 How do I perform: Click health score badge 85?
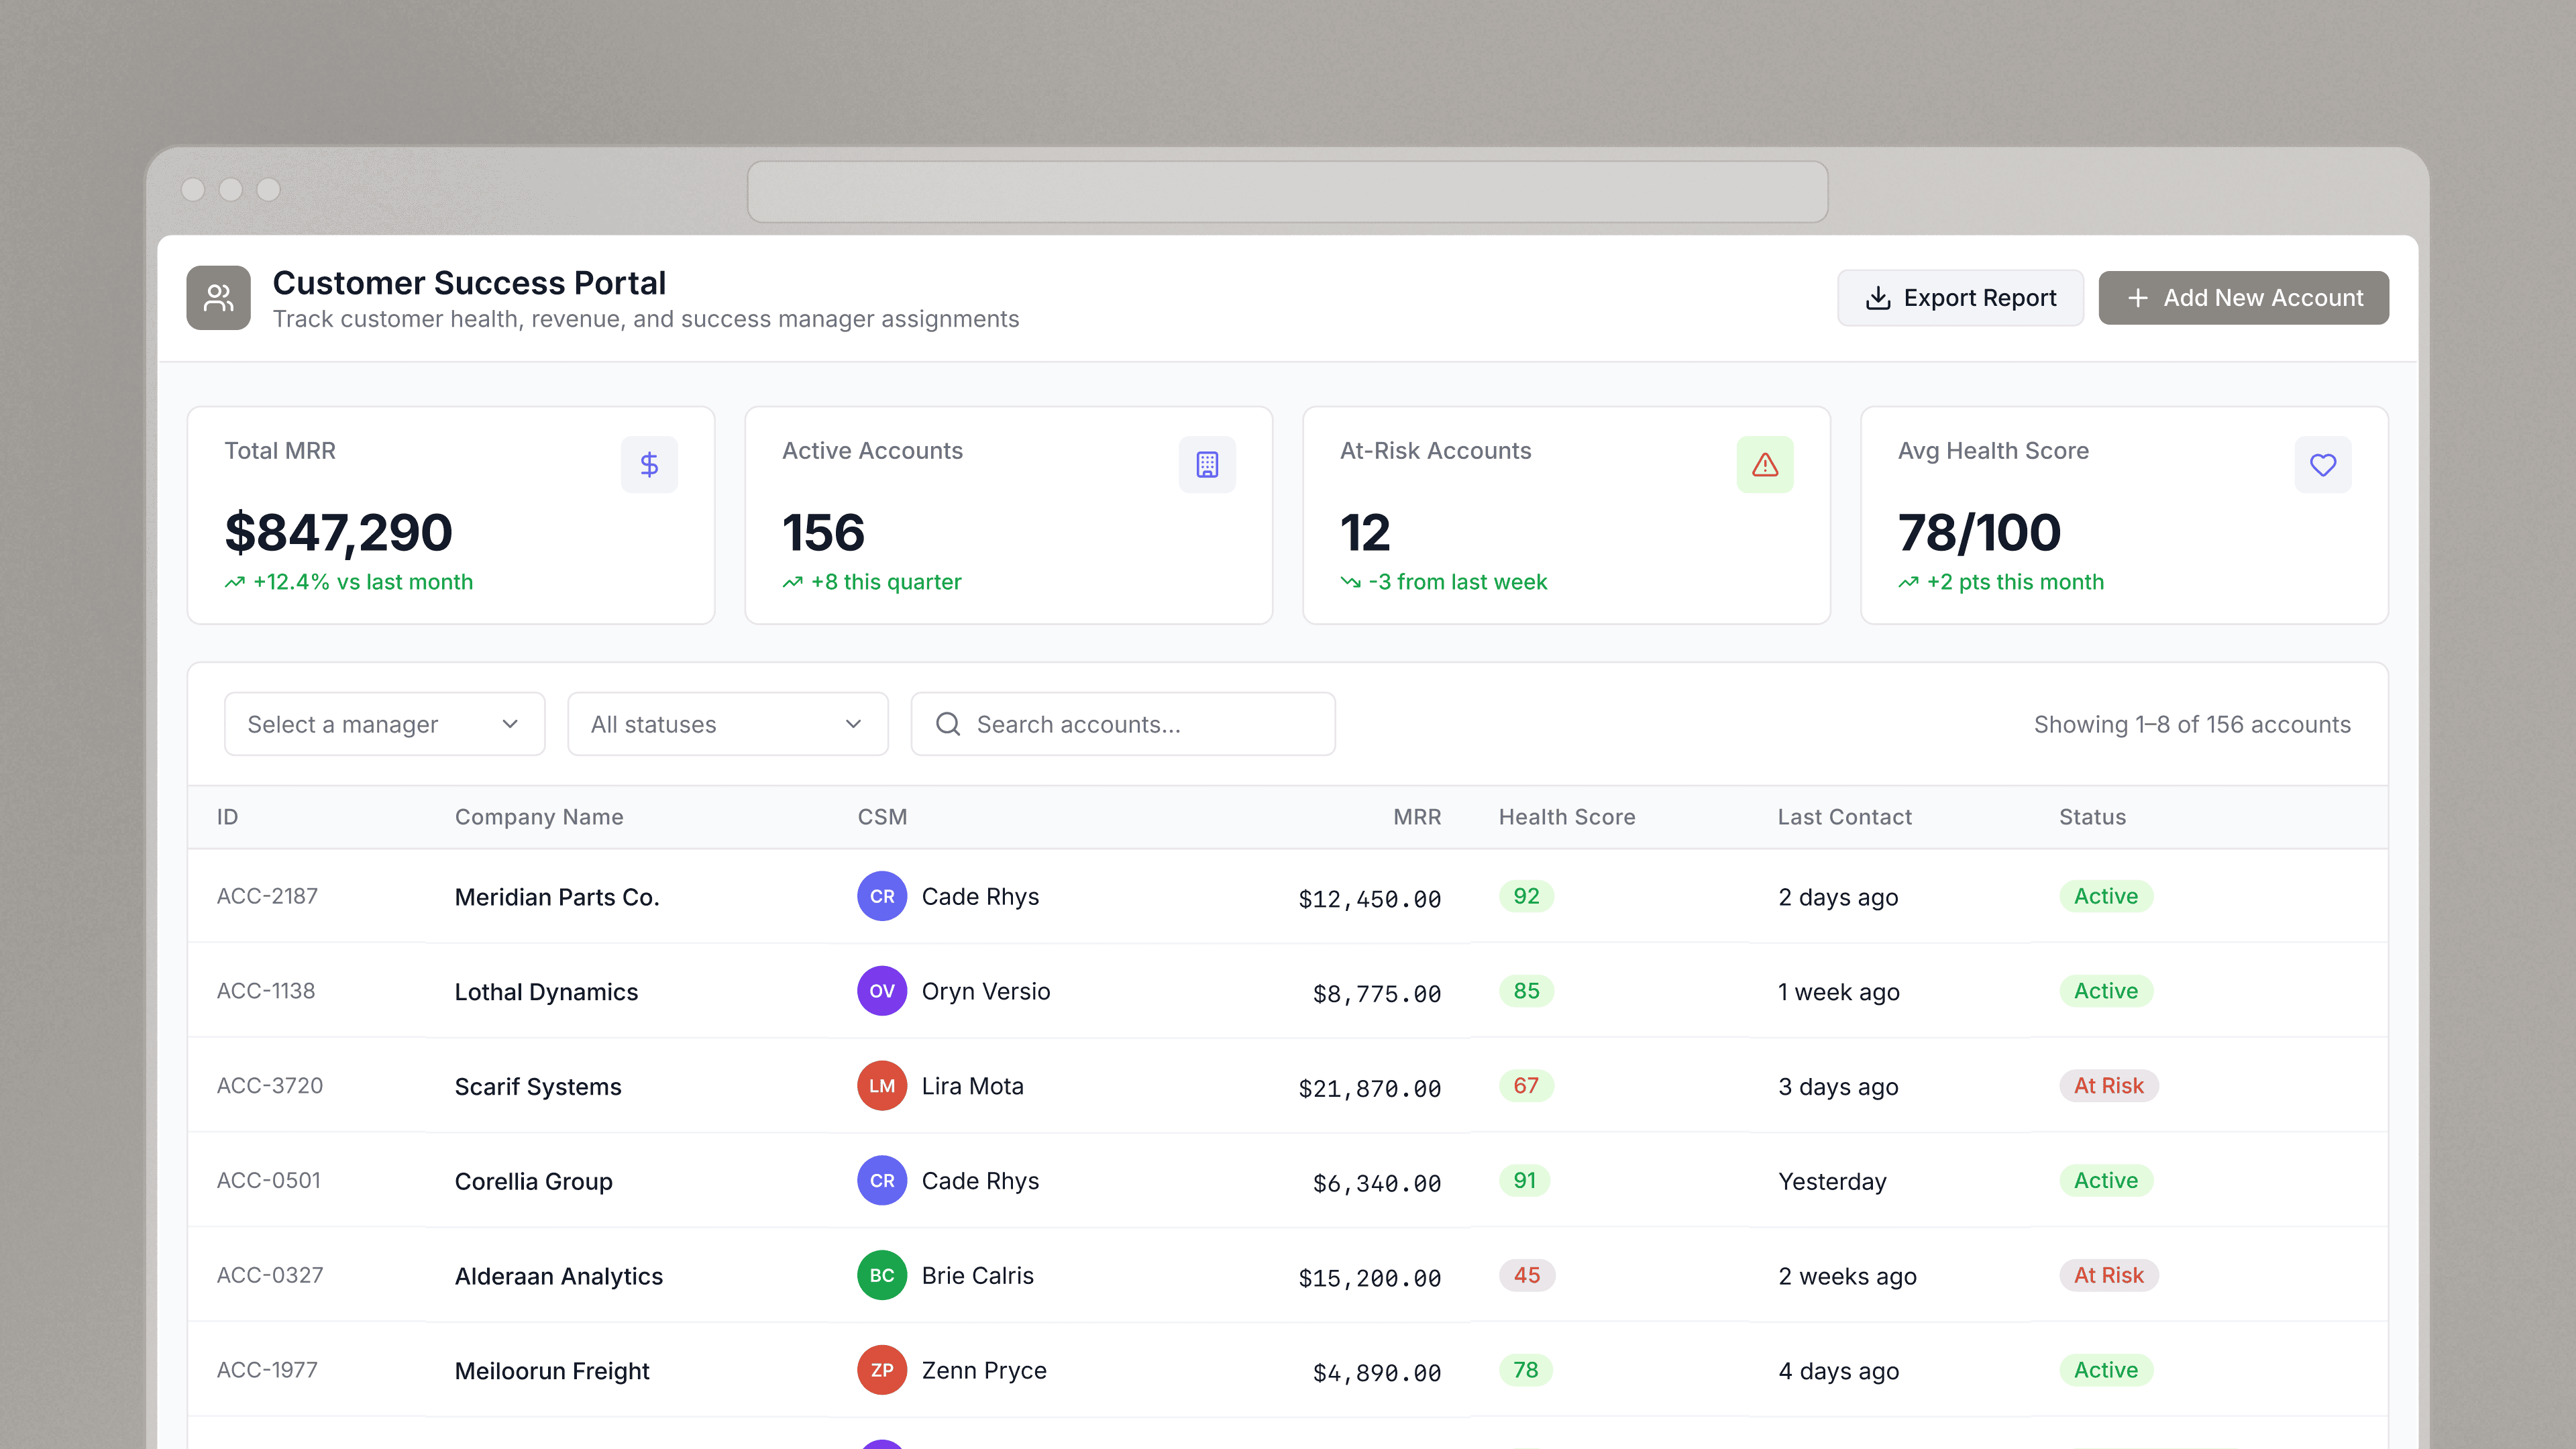coord(1526,991)
